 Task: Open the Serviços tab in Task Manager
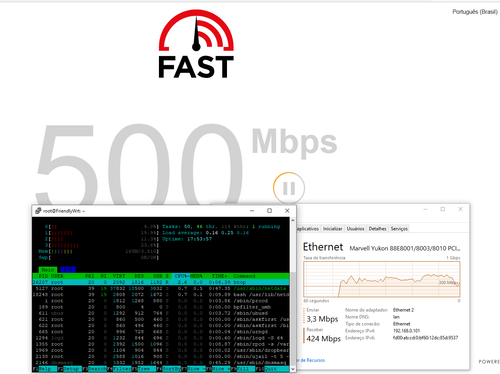click(399, 229)
